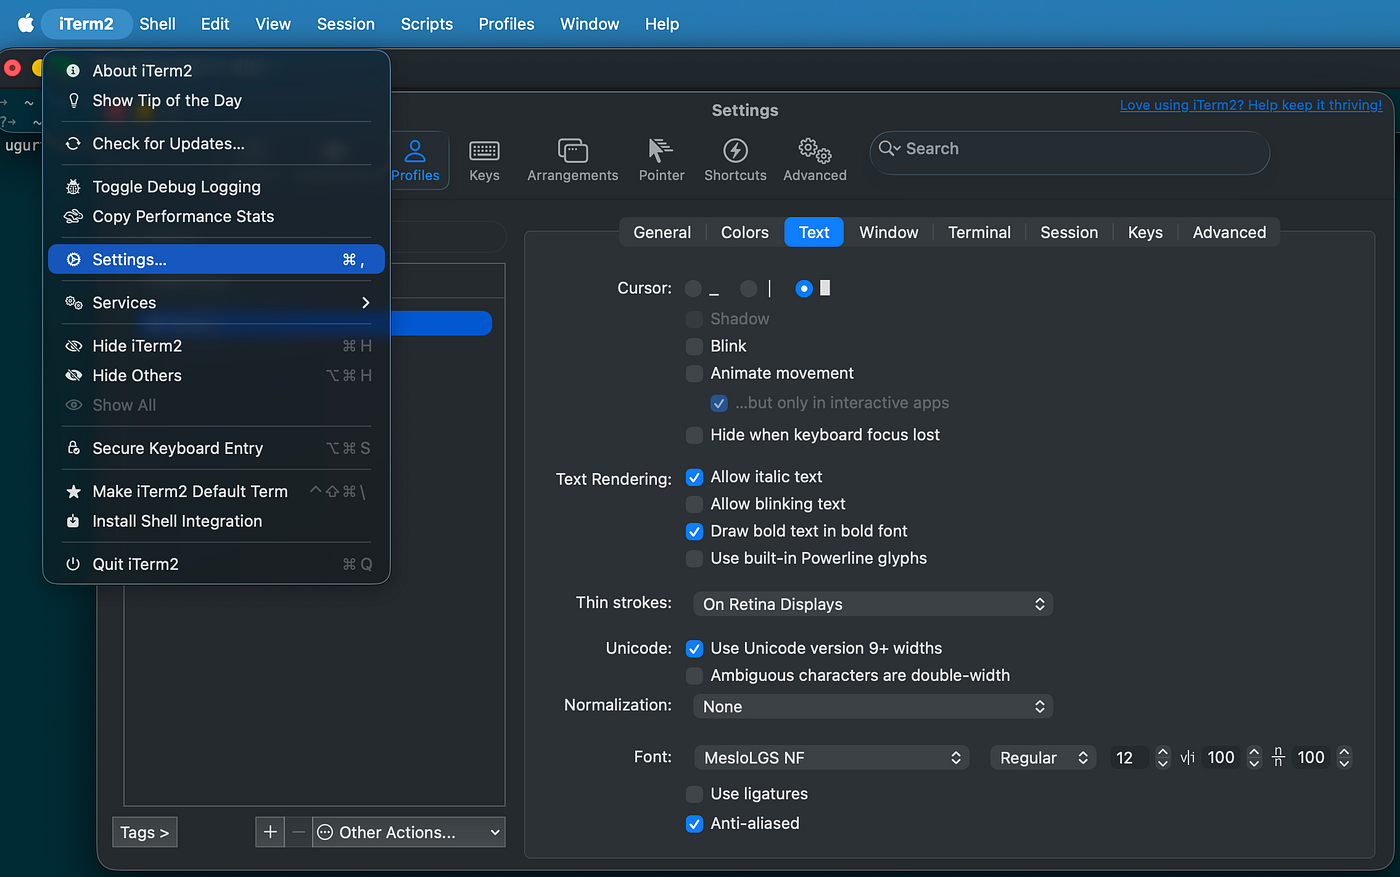Image resolution: width=1400 pixels, height=877 pixels.
Task: Click the bug icon for Toggle Debug Logging
Action: point(73,187)
